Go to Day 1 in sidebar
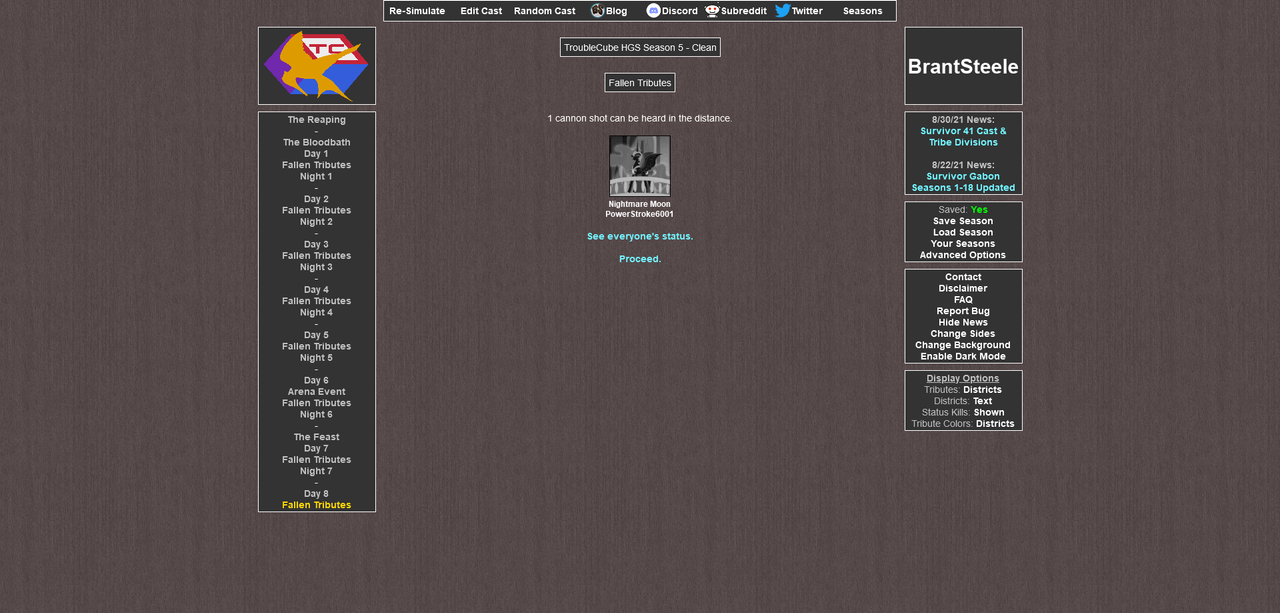Viewport: 1280px width, 613px height. [317, 154]
